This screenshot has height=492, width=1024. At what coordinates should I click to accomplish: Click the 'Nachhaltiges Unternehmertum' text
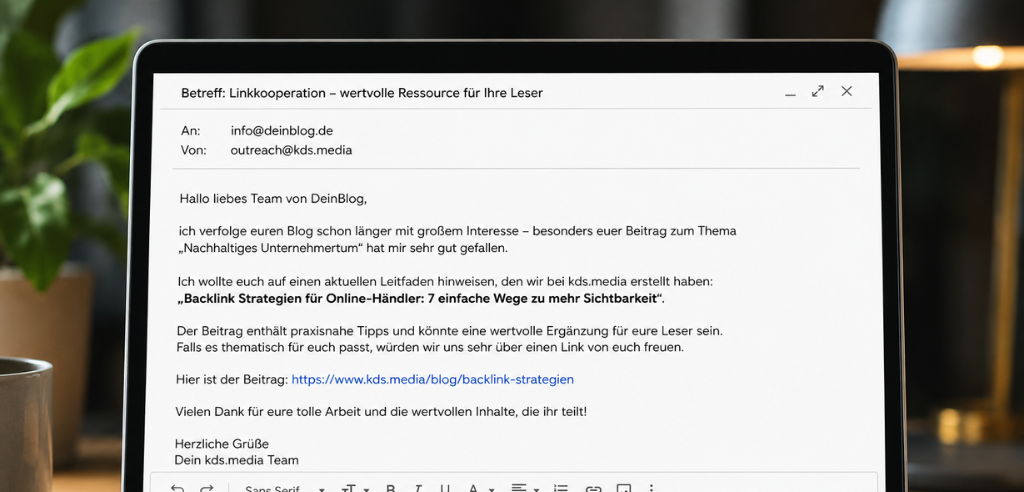(x=270, y=248)
